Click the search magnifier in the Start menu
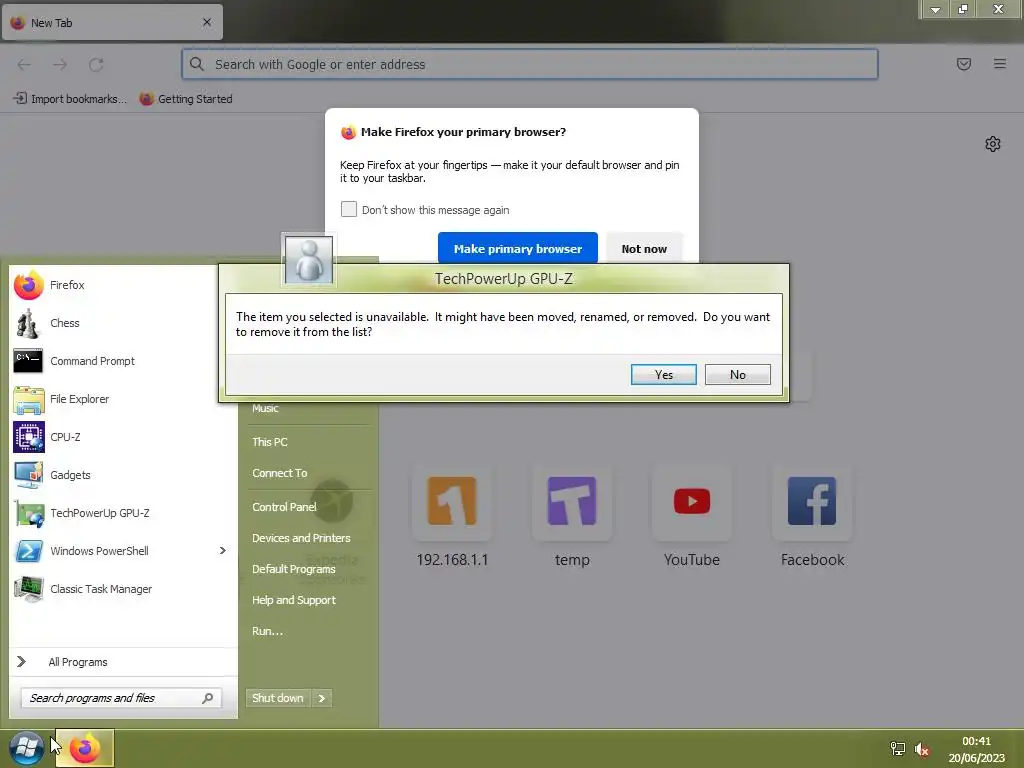 click(208, 698)
